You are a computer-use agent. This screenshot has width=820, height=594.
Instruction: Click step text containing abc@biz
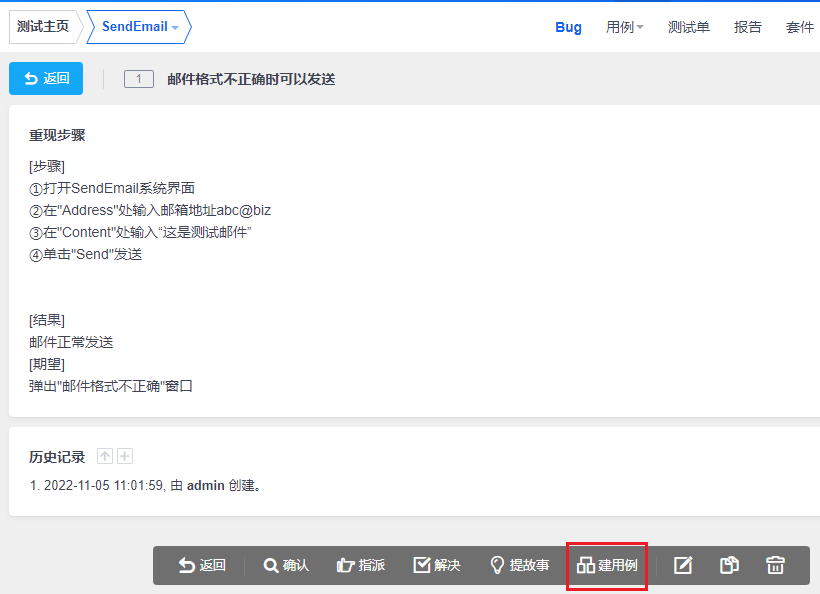(150, 210)
